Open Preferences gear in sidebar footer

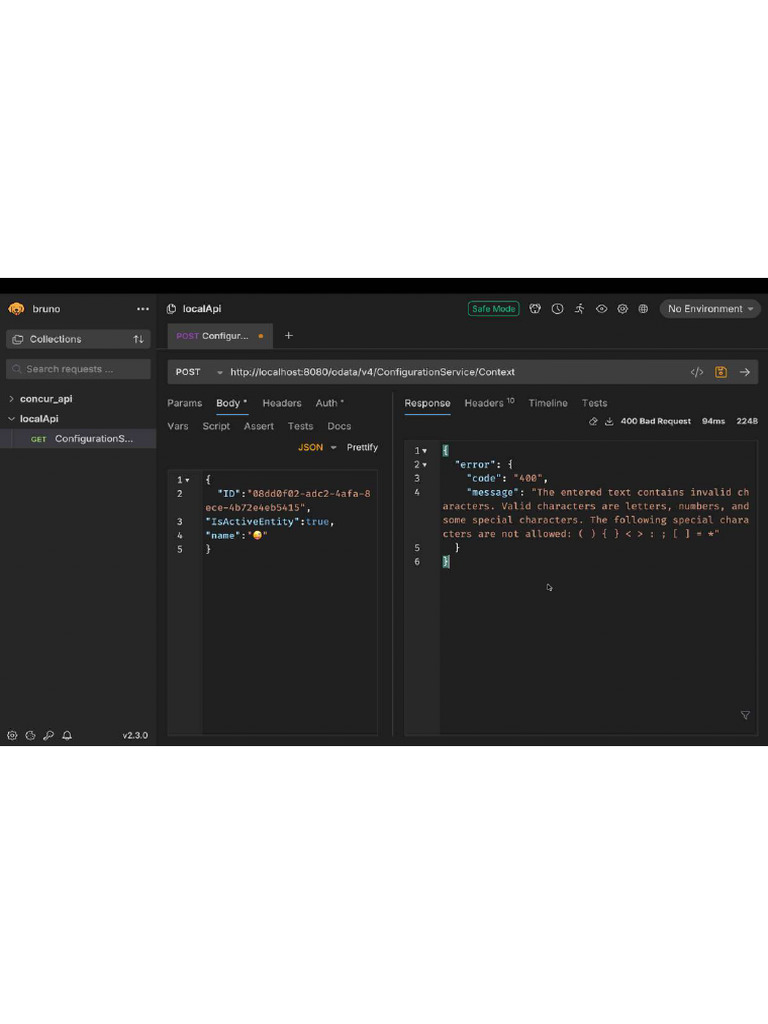12,735
